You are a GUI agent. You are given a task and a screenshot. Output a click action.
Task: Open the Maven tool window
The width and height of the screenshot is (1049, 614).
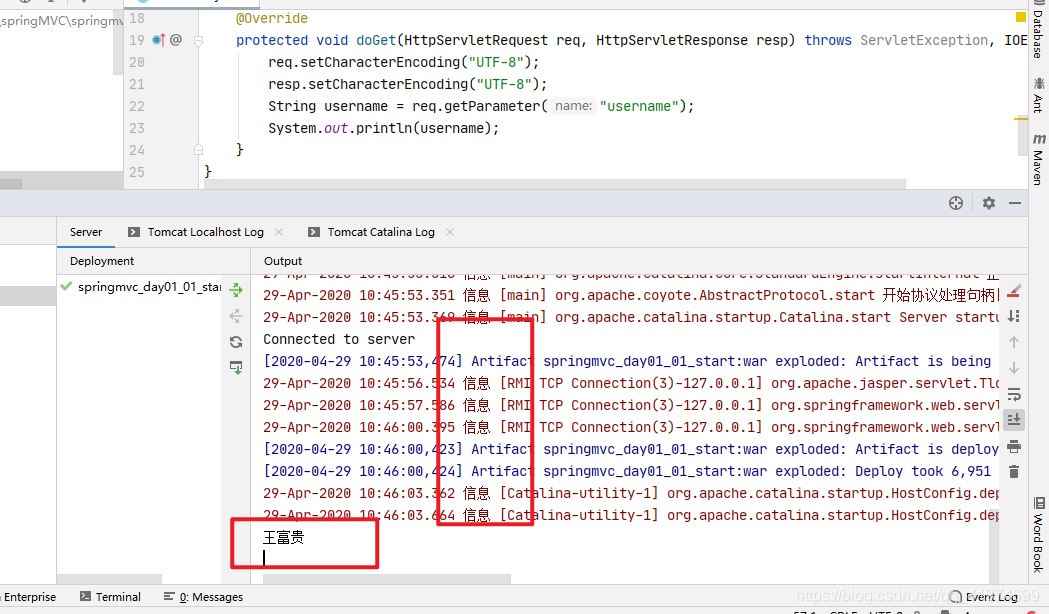click(x=1038, y=159)
